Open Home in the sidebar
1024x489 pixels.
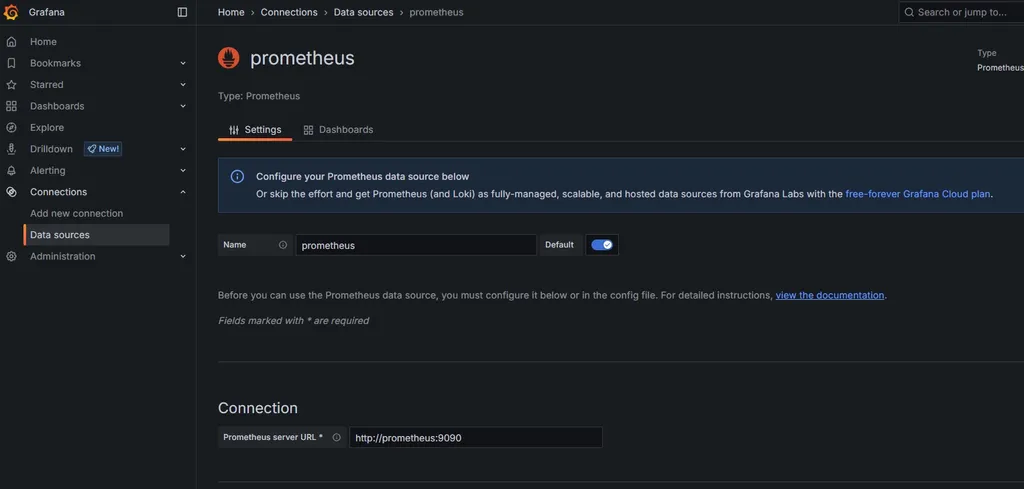43,42
